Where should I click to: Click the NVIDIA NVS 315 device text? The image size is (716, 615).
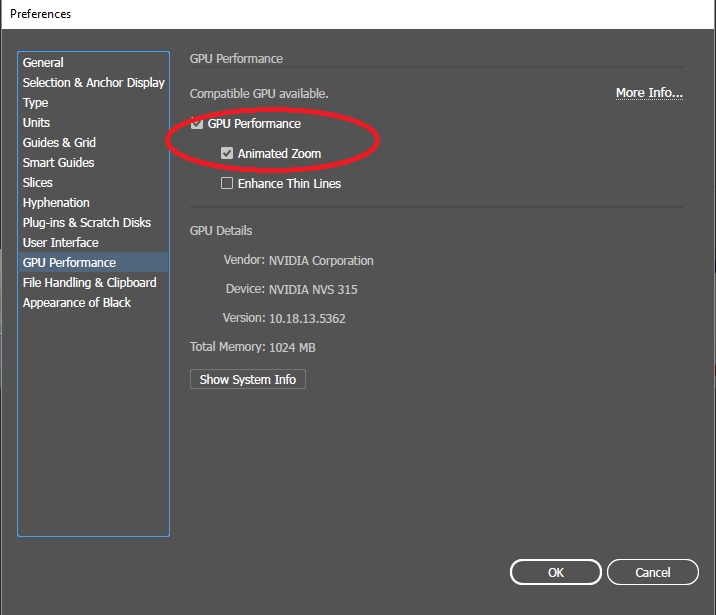click(313, 289)
